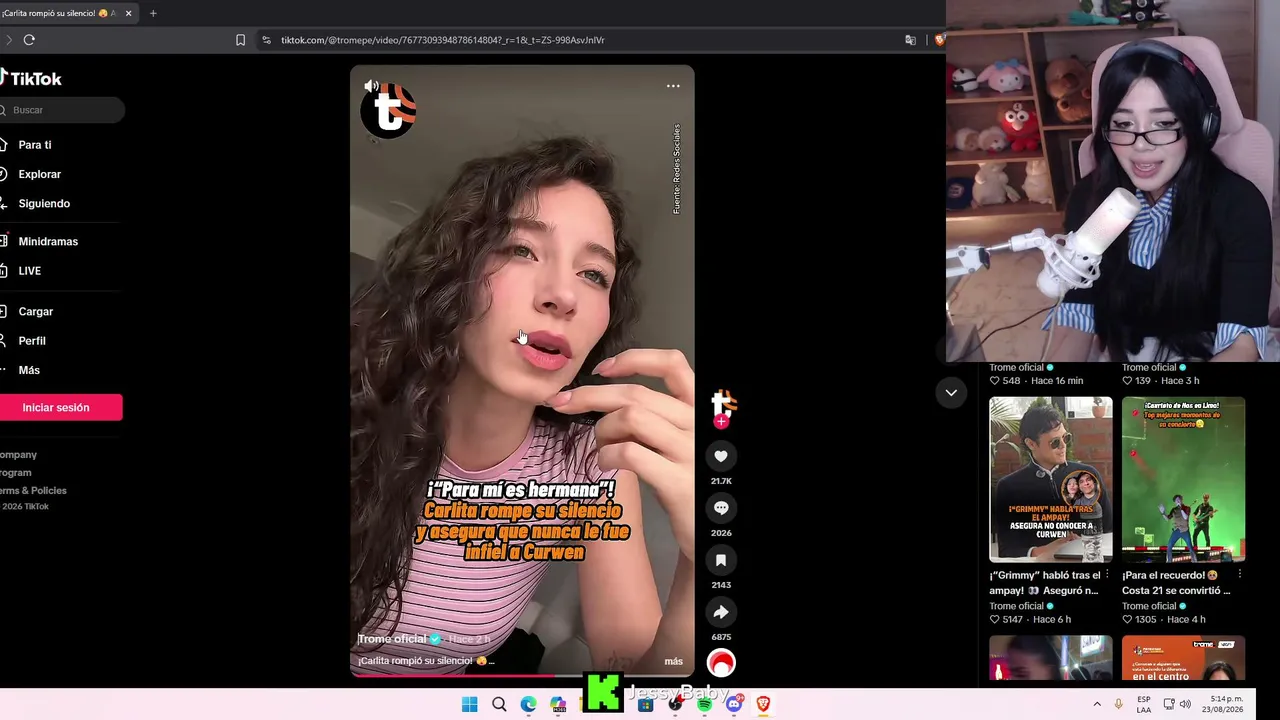Focus the Buscar search field
The width and height of the screenshot is (1280, 720).
pos(62,110)
